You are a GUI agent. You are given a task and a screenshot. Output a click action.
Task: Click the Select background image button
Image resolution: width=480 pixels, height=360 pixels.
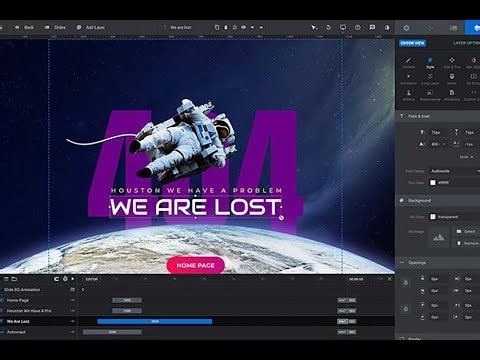467,231
